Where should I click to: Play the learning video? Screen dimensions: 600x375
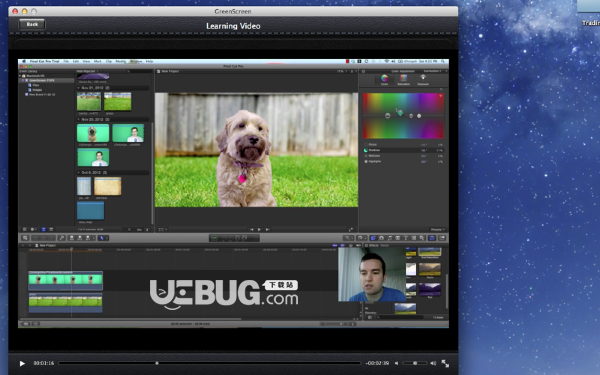tap(22, 363)
